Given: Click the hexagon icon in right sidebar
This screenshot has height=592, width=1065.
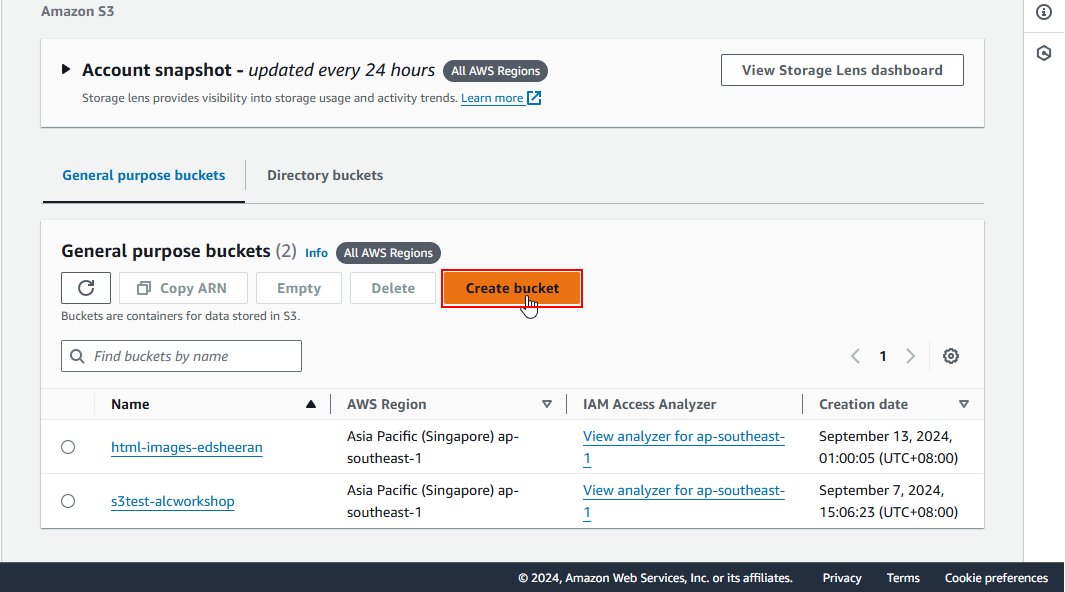Looking at the screenshot, I should (1044, 53).
